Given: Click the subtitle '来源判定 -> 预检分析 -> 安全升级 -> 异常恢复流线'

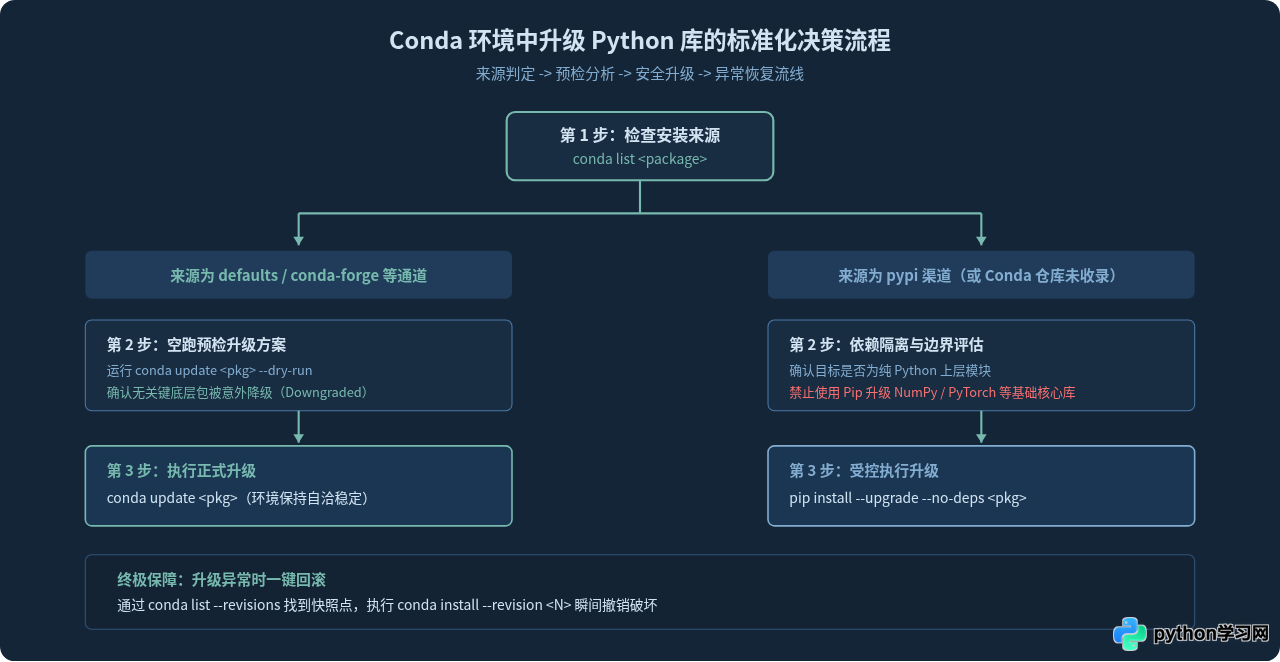Looking at the screenshot, I should 640,74.
